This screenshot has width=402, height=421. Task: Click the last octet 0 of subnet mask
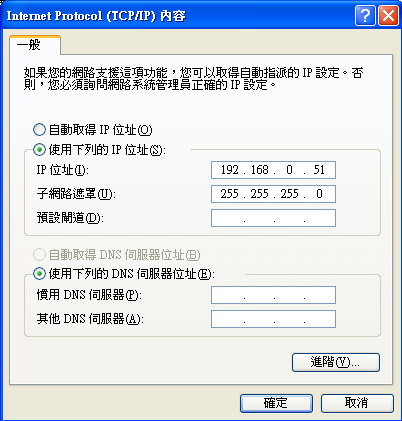coord(319,194)
